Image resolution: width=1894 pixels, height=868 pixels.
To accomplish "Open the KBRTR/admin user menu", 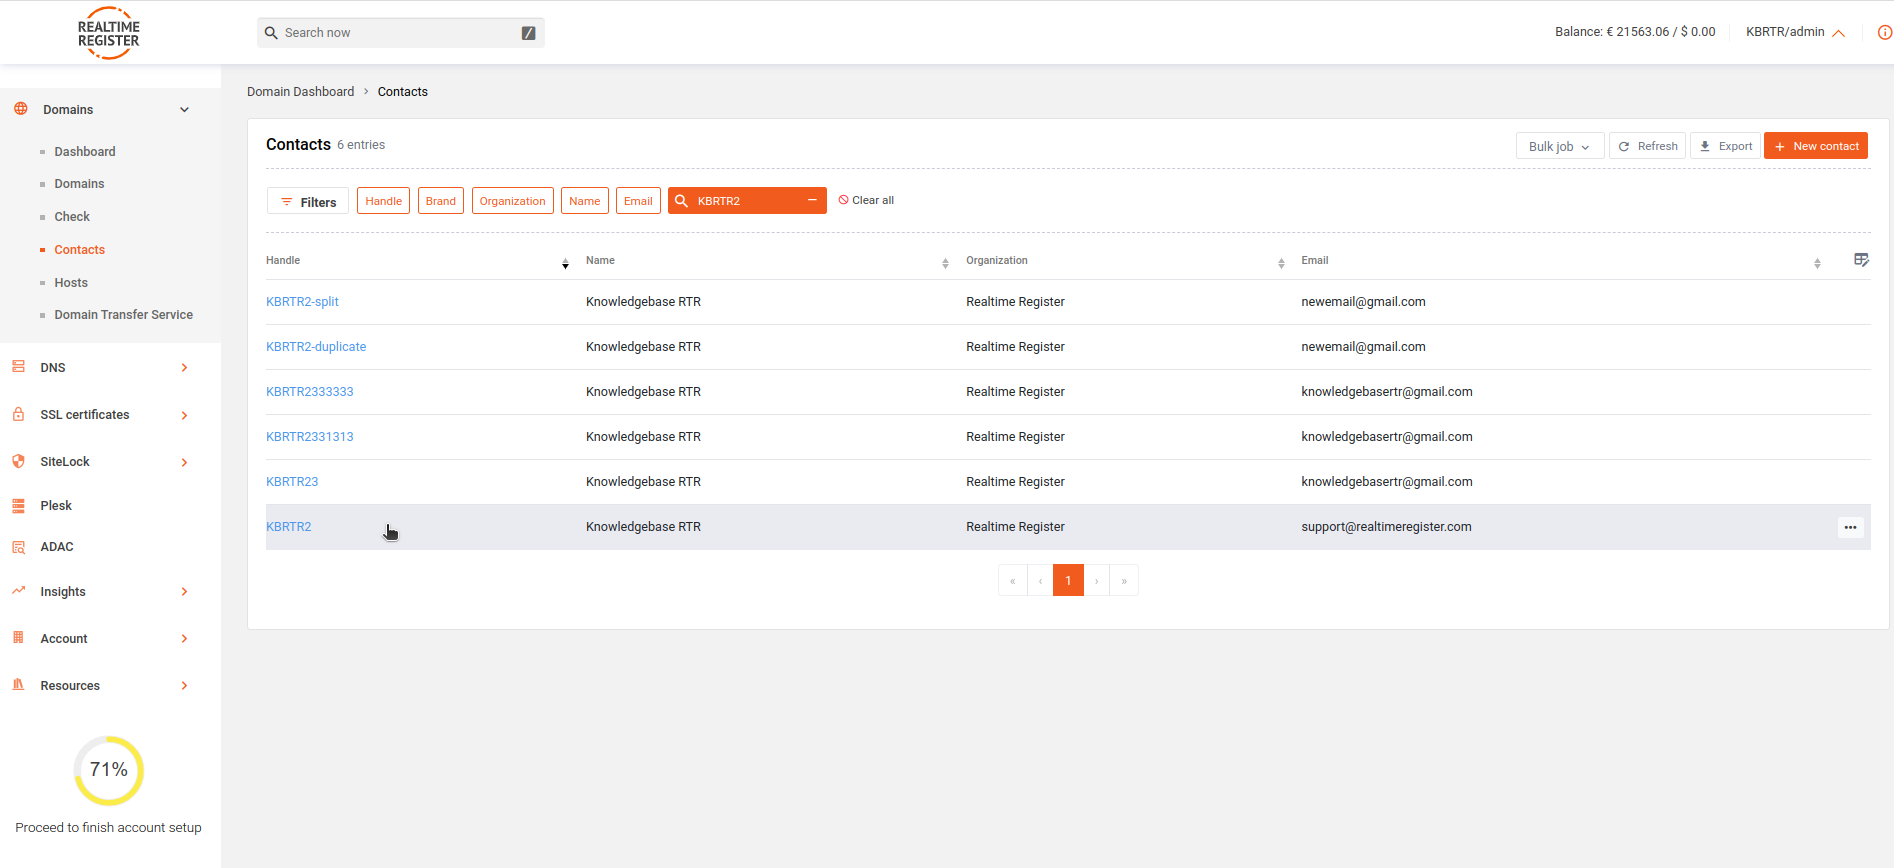I will point(1795,32).
